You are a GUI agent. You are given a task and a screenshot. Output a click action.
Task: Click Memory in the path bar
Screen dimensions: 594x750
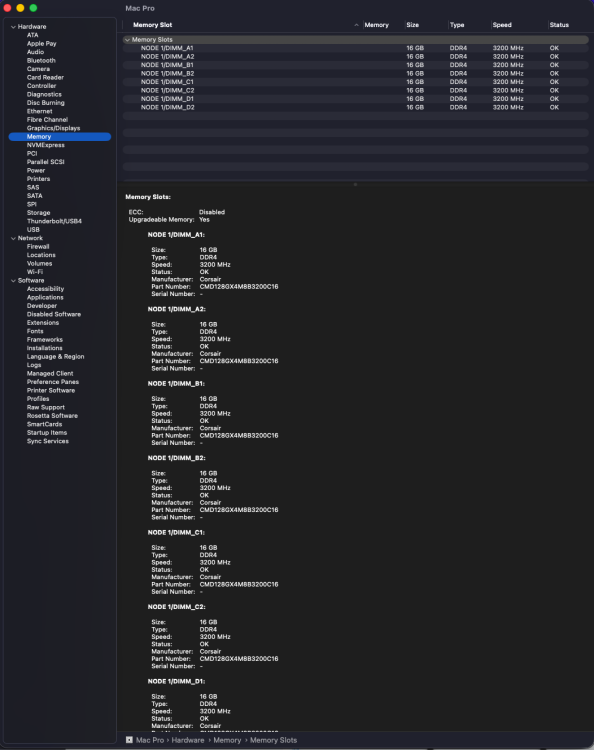227,740
